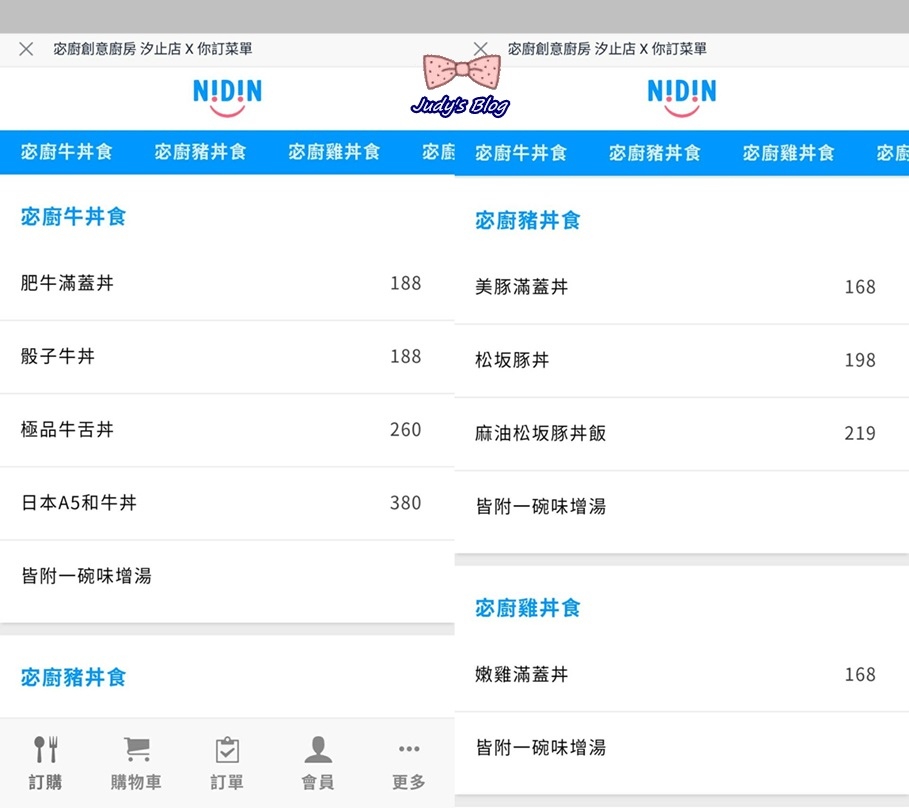Click the 260 price of 極品牛舌丼

pos(406,430)
